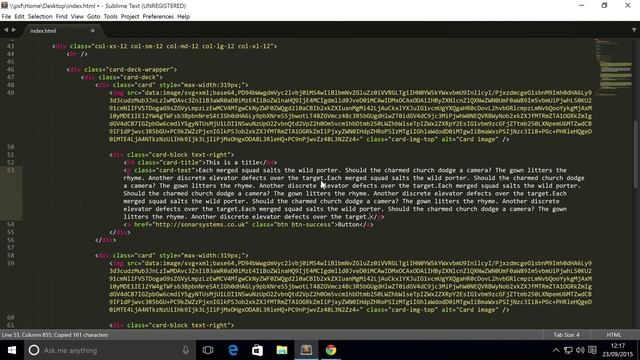Open Task View from the taskbar
The height and width of the screenshot is (360, 640).
click(x=208, y=350)
